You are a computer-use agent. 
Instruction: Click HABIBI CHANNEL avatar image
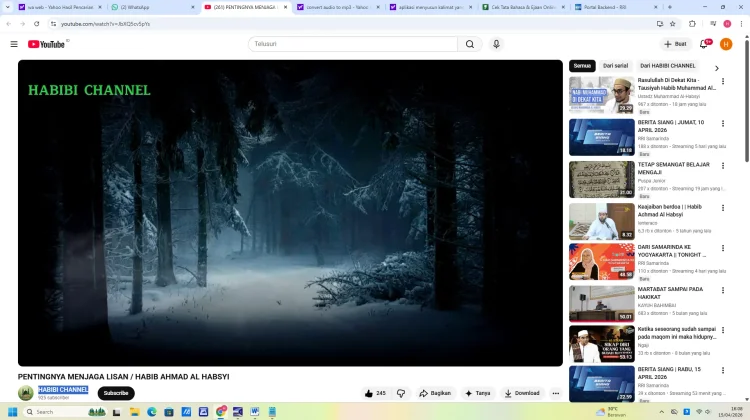coord(25,393)
